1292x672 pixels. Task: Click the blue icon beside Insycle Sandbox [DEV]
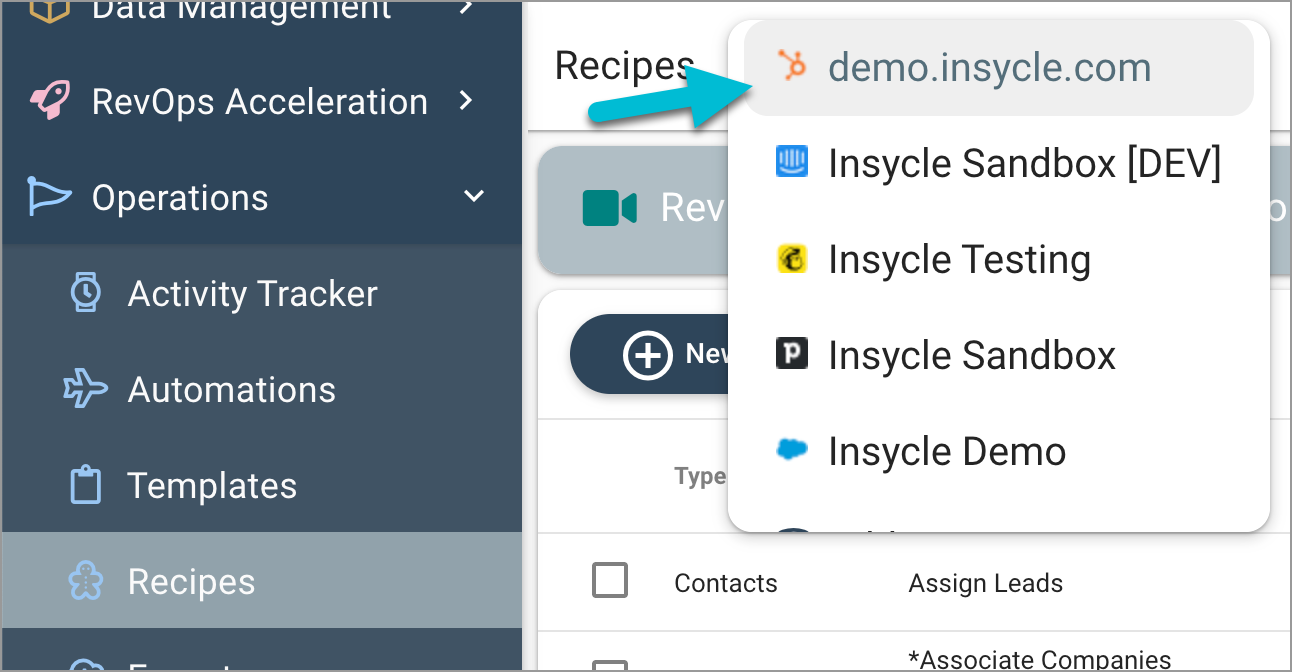(792, 163)
